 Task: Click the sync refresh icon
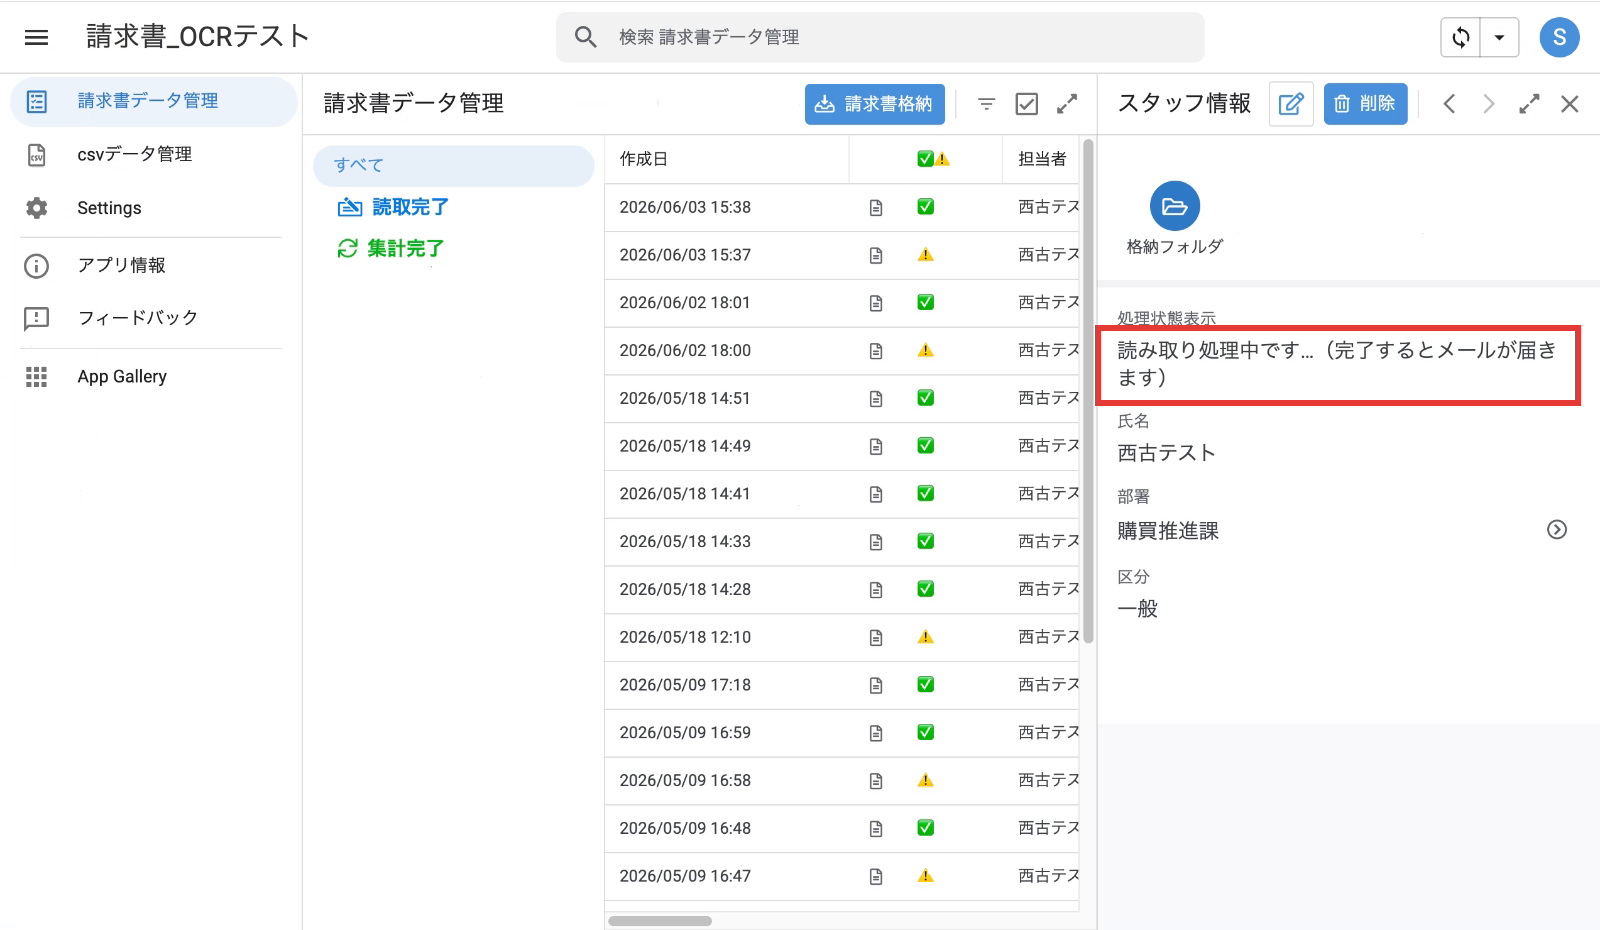1461,38
